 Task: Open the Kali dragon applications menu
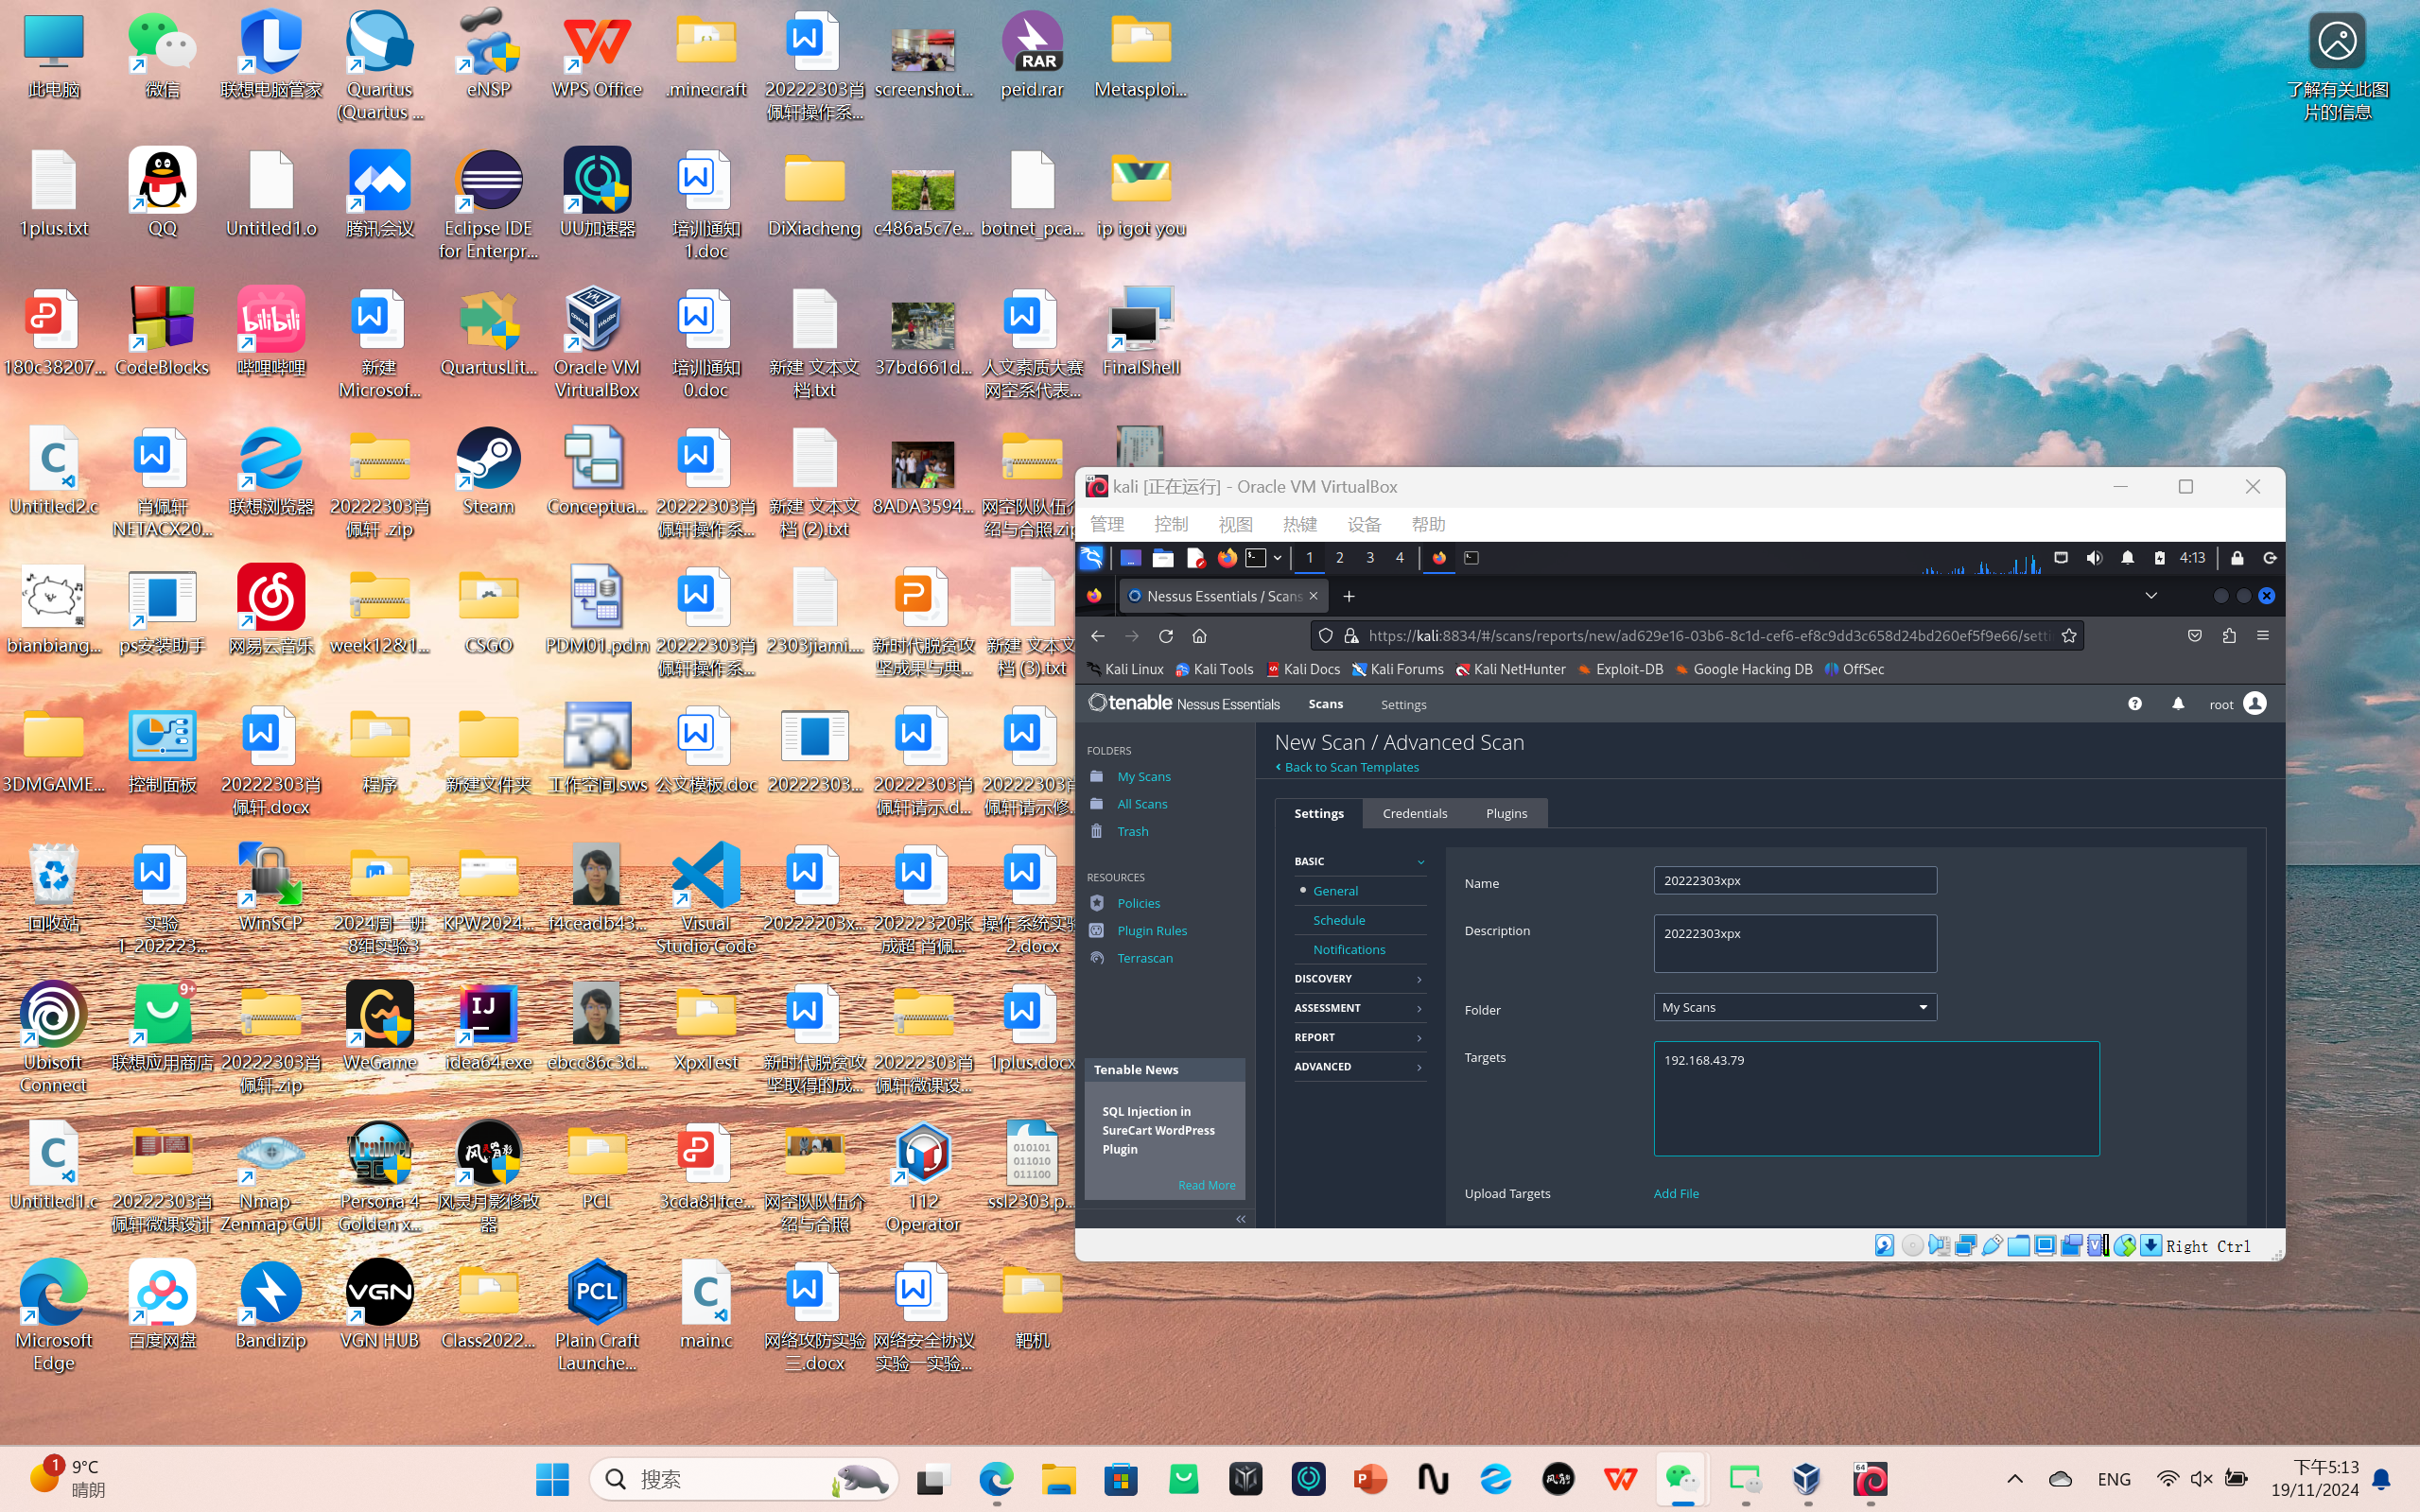[1092, 558]
